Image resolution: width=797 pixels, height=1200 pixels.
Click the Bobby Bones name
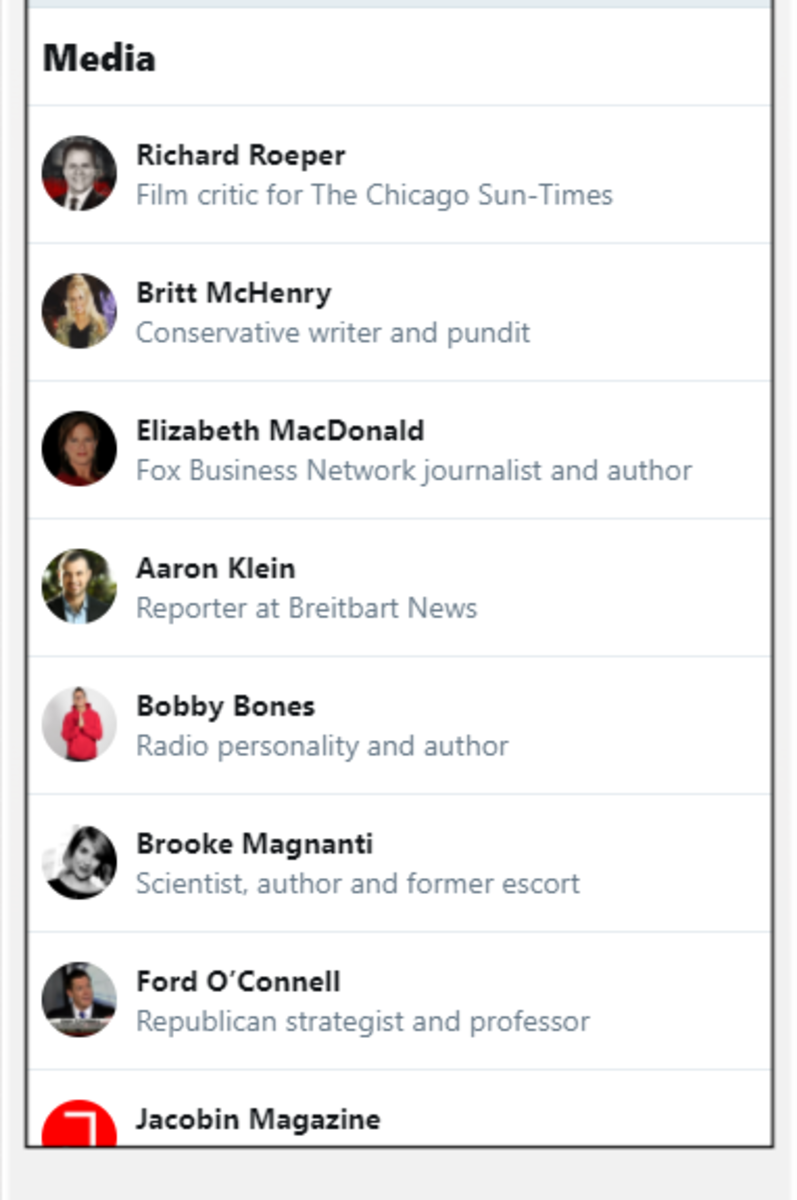tap(225, 707)
